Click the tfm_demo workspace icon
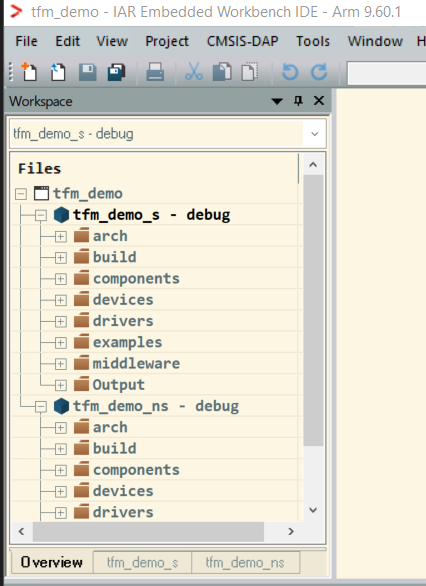 tap(41, 193)
